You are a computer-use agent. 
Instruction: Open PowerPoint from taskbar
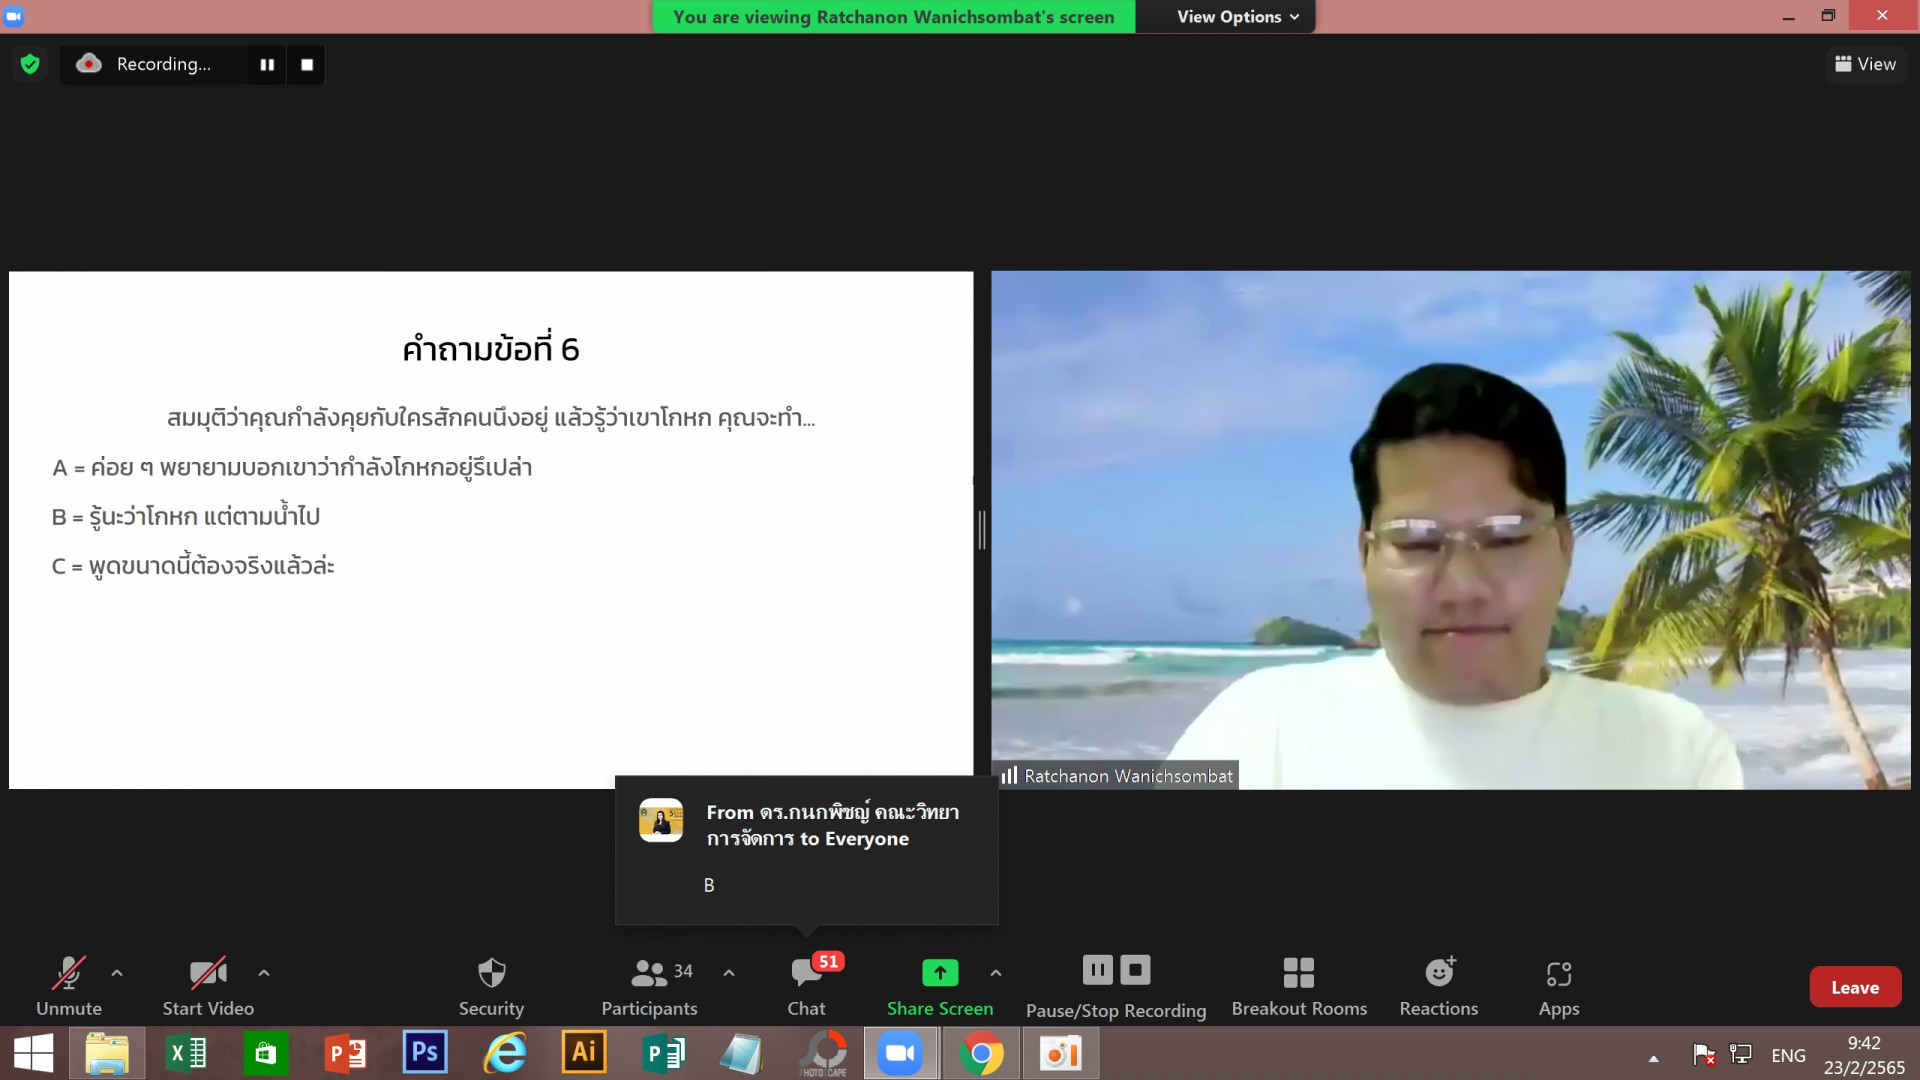tap(345, 1053)
